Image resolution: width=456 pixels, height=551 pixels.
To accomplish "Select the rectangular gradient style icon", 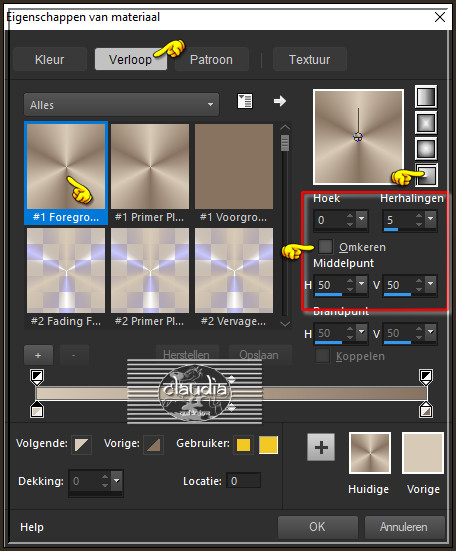I will click(x=426, y=123).
